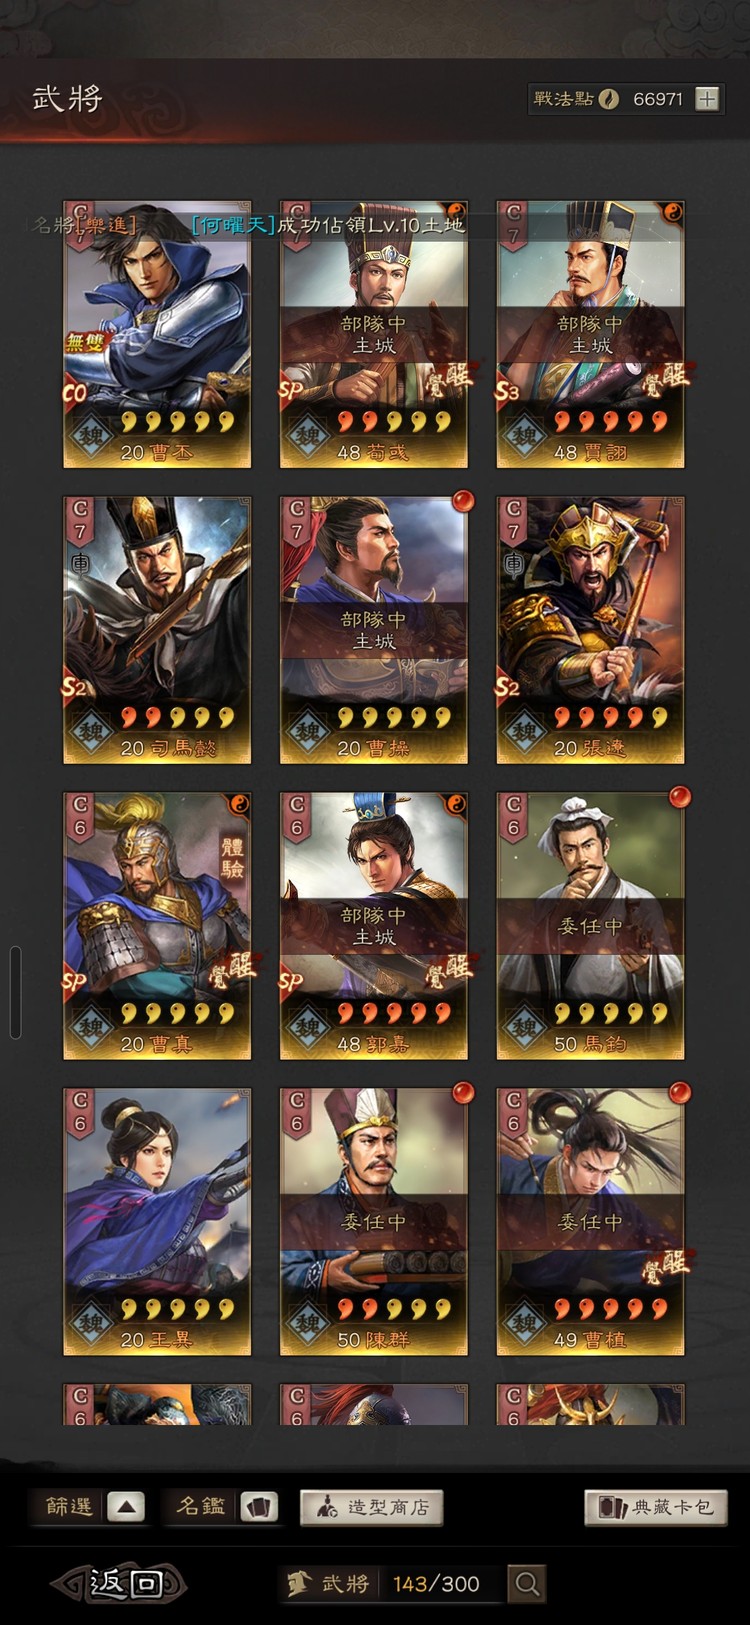The height and width of the screenshot is (1625, 750).
Task: Open the magnifier search icon near 143/300
Action: [x=527, y=1583]
